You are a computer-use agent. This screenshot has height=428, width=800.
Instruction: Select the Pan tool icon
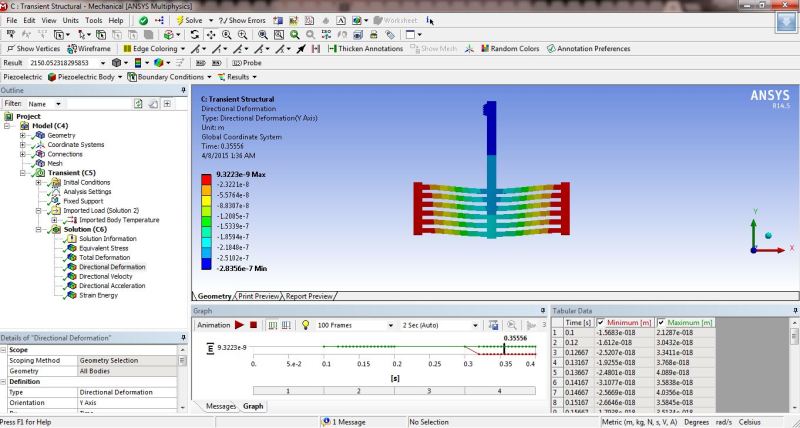tap(210, 35)
